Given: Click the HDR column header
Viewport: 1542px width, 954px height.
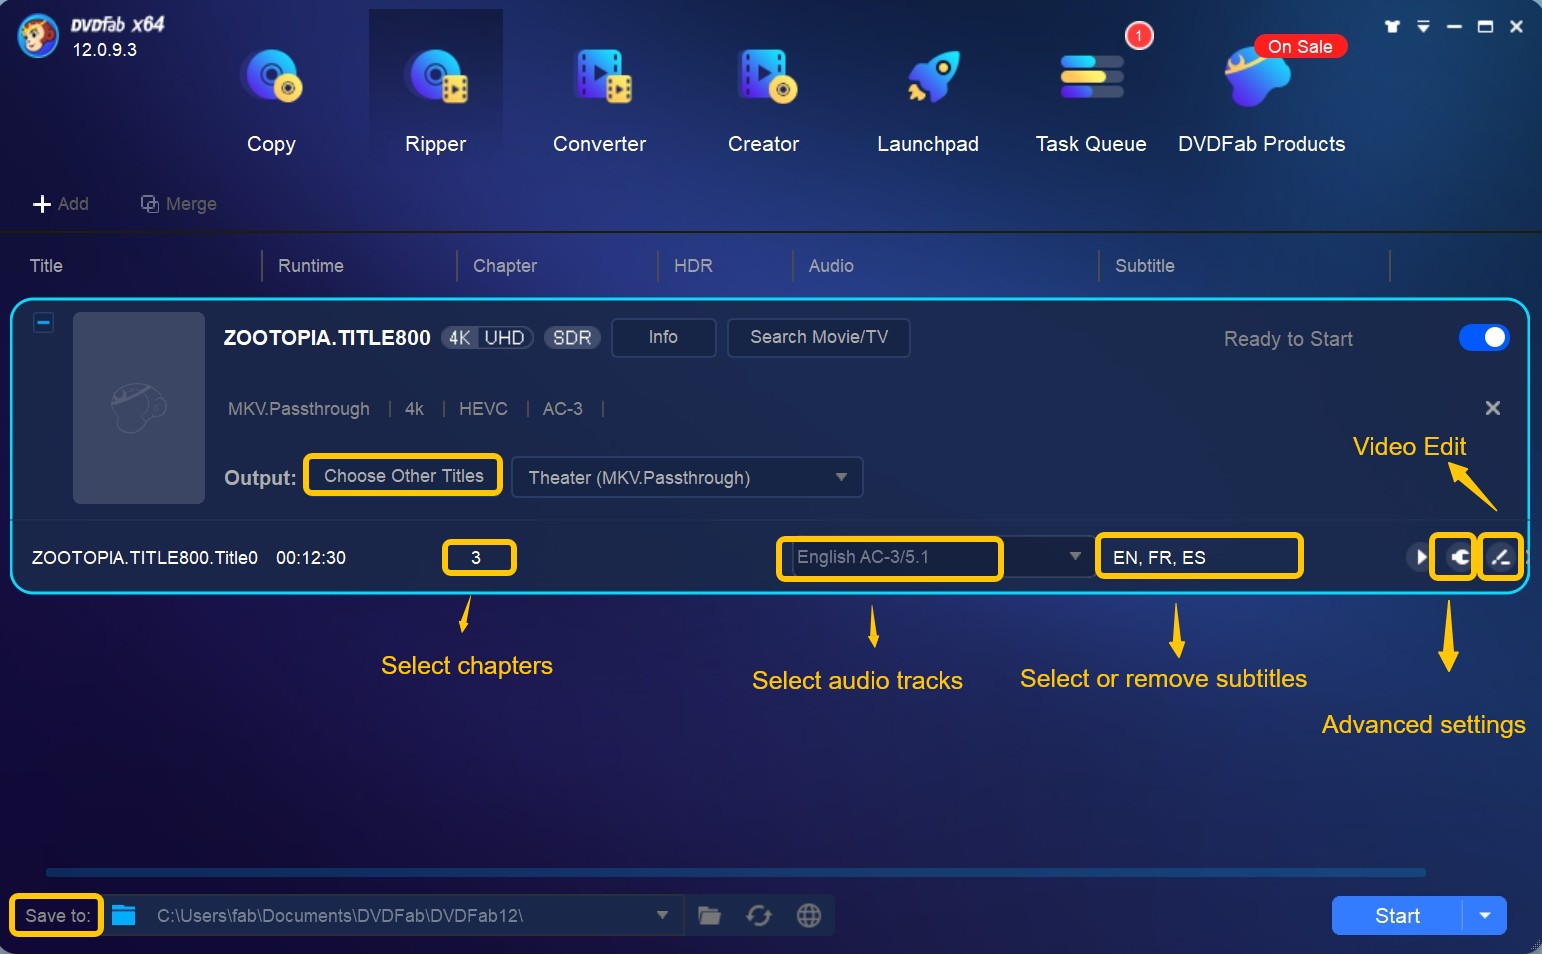Looking at the screenshot, I should click(x=693, y=266).
